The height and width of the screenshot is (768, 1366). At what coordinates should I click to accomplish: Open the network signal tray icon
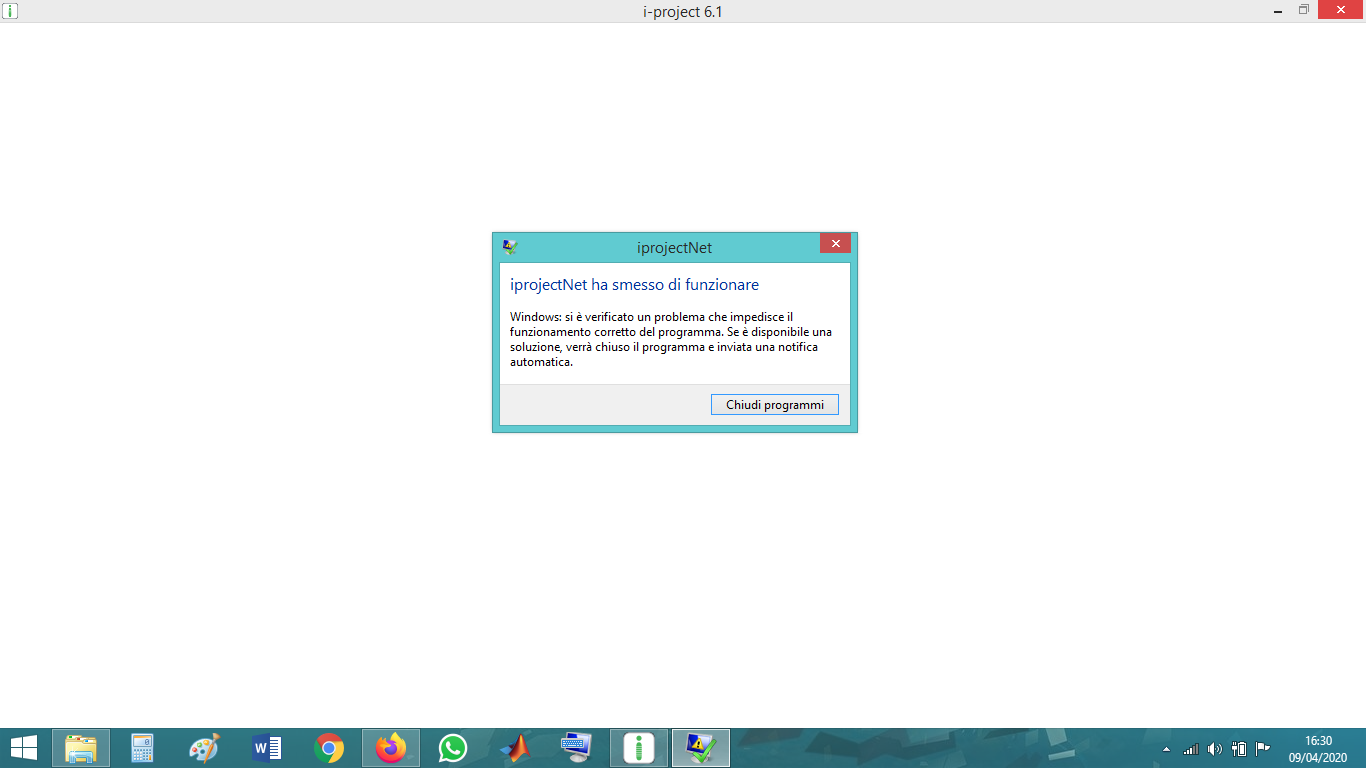tap(1191, 749)
